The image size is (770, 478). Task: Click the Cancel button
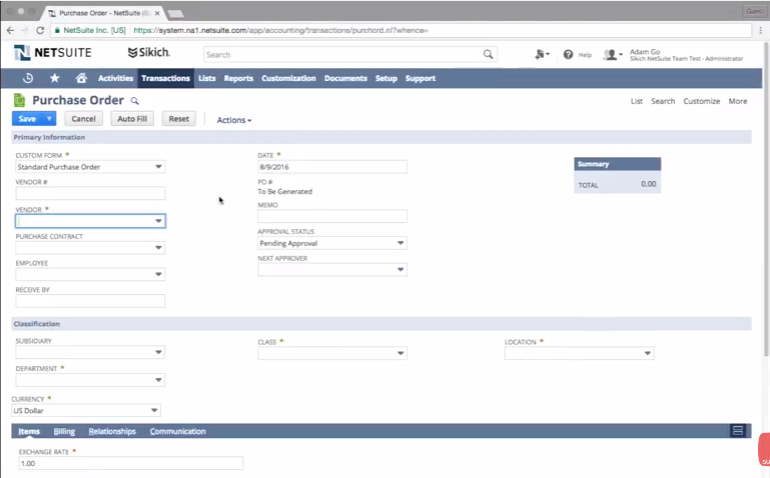[84, 119]
